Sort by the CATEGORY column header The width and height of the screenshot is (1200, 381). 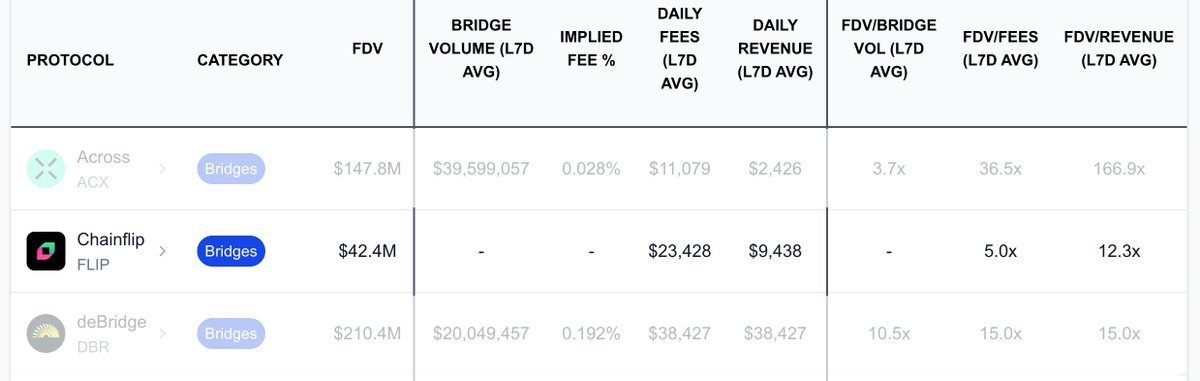(x=240, y=60)
